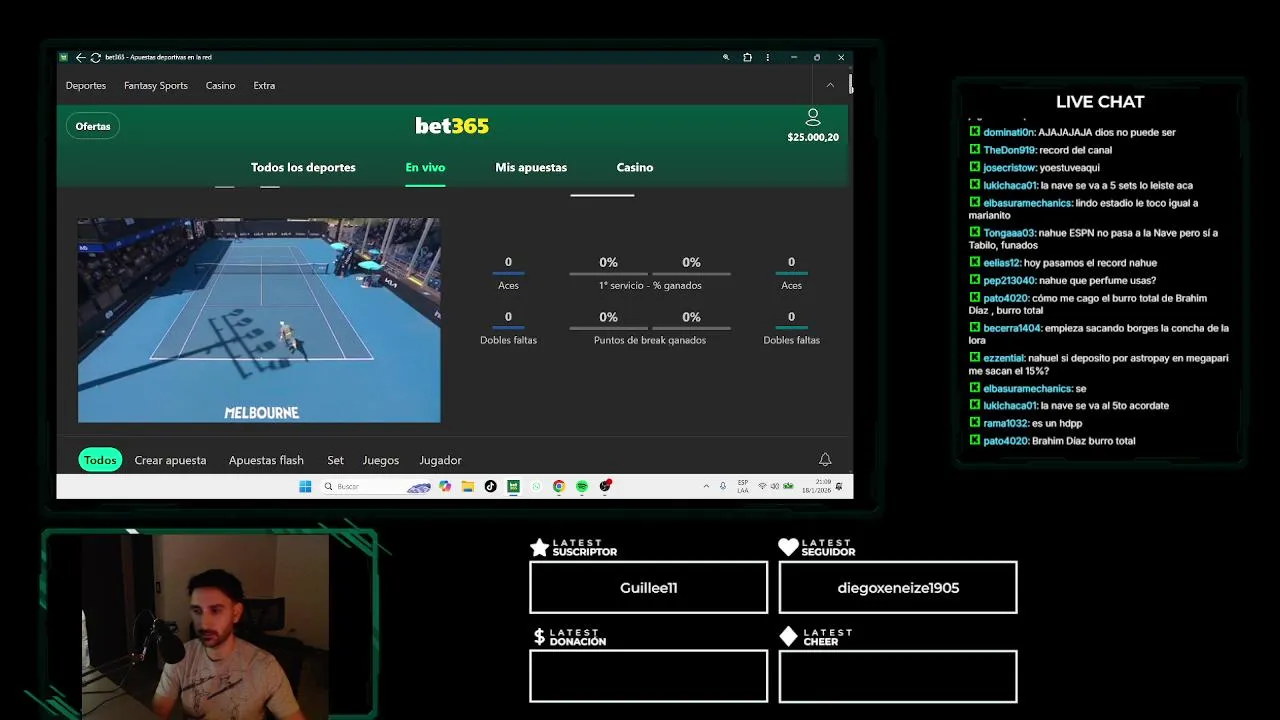Open the network tray icon
This screenshot has height=720, width=1280.
tap(762, 486)
